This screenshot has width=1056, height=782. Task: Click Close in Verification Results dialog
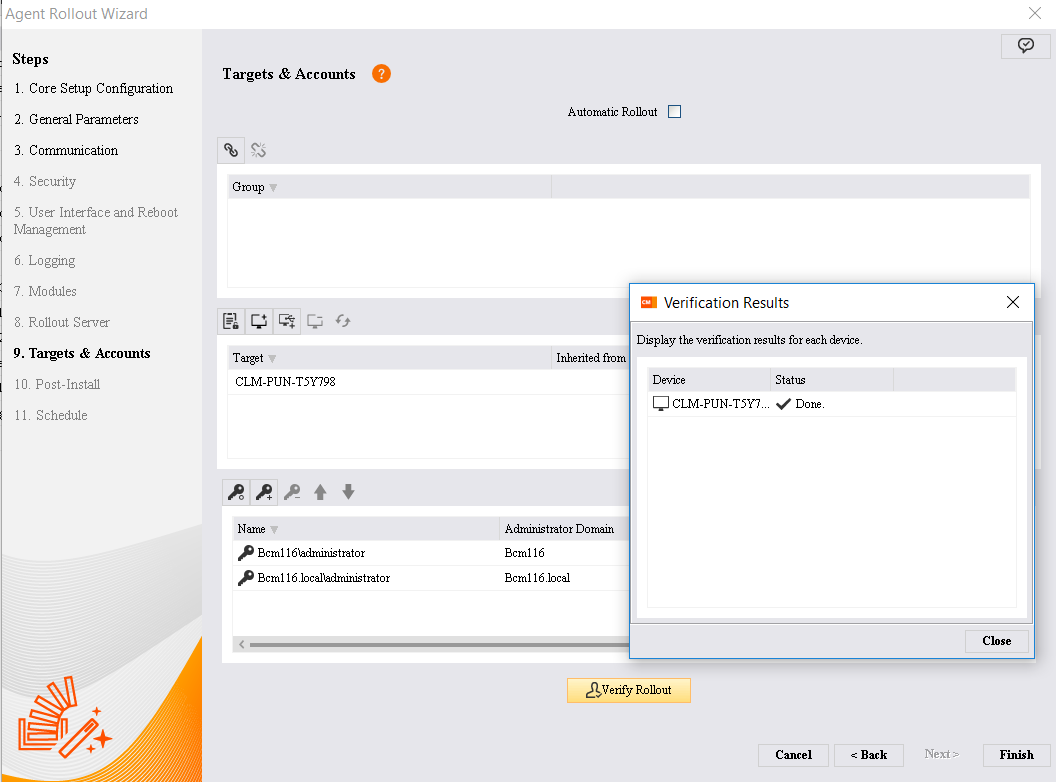(996, 641)
